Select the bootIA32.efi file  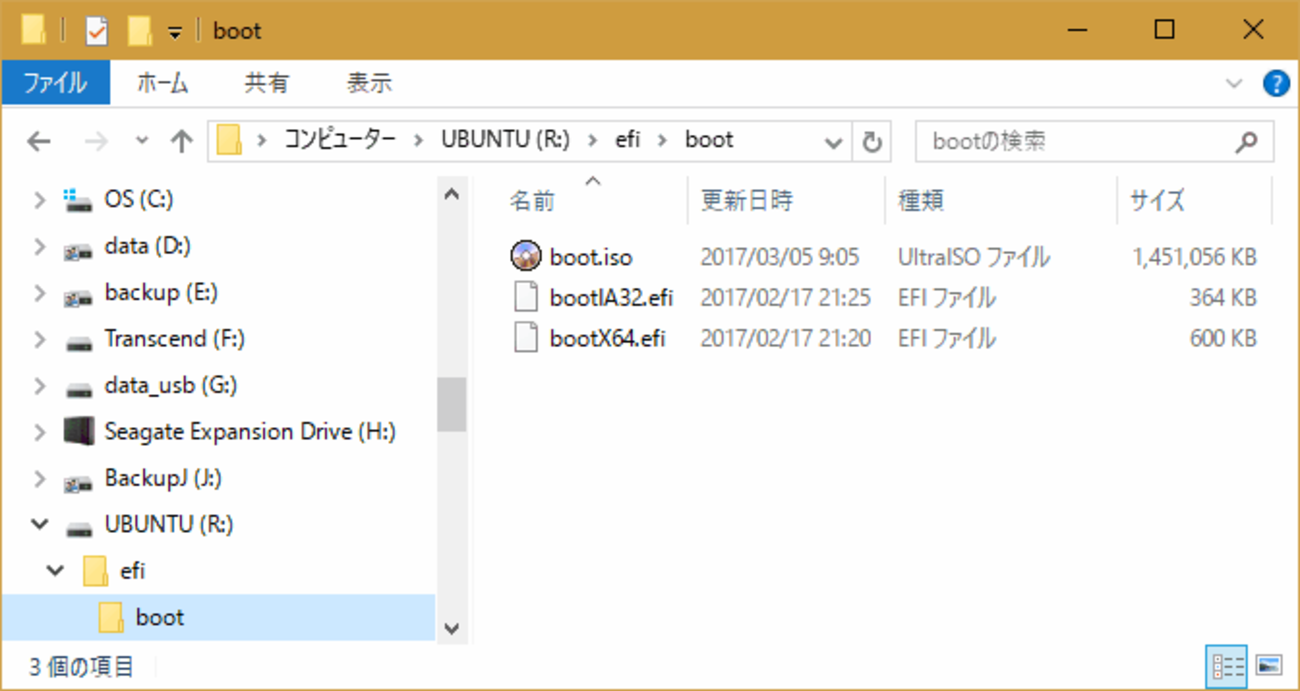tap(611, 298)
